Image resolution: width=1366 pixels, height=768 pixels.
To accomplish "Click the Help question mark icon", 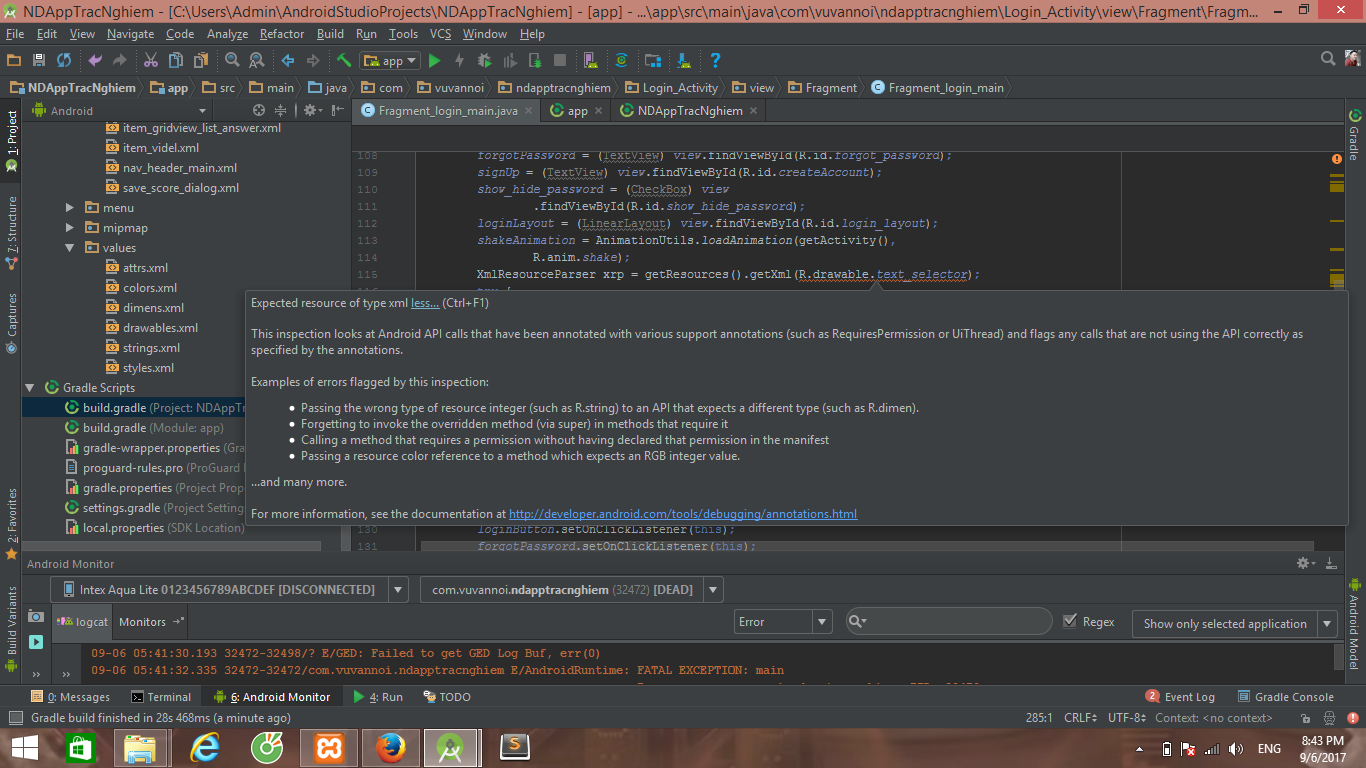I will click(715, 61).
